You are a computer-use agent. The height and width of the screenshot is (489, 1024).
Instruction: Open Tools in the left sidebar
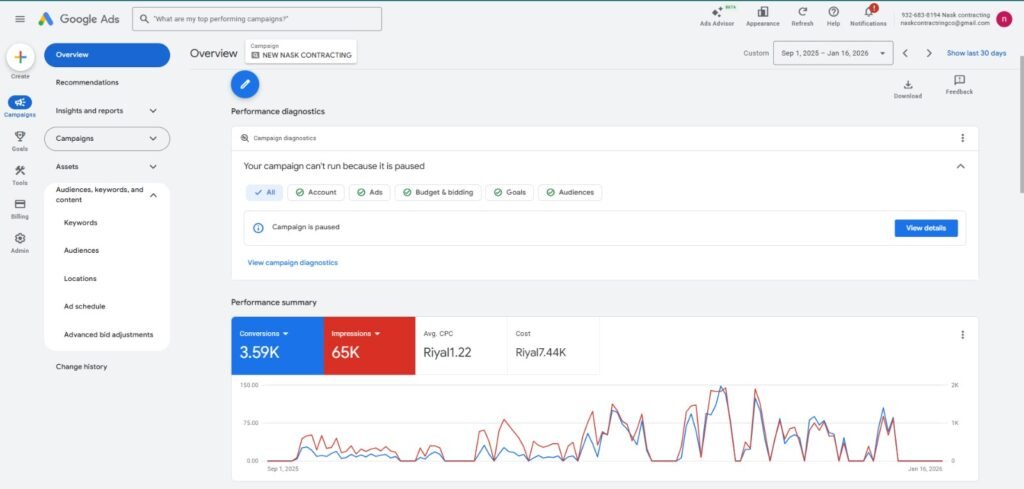point(20,171)
